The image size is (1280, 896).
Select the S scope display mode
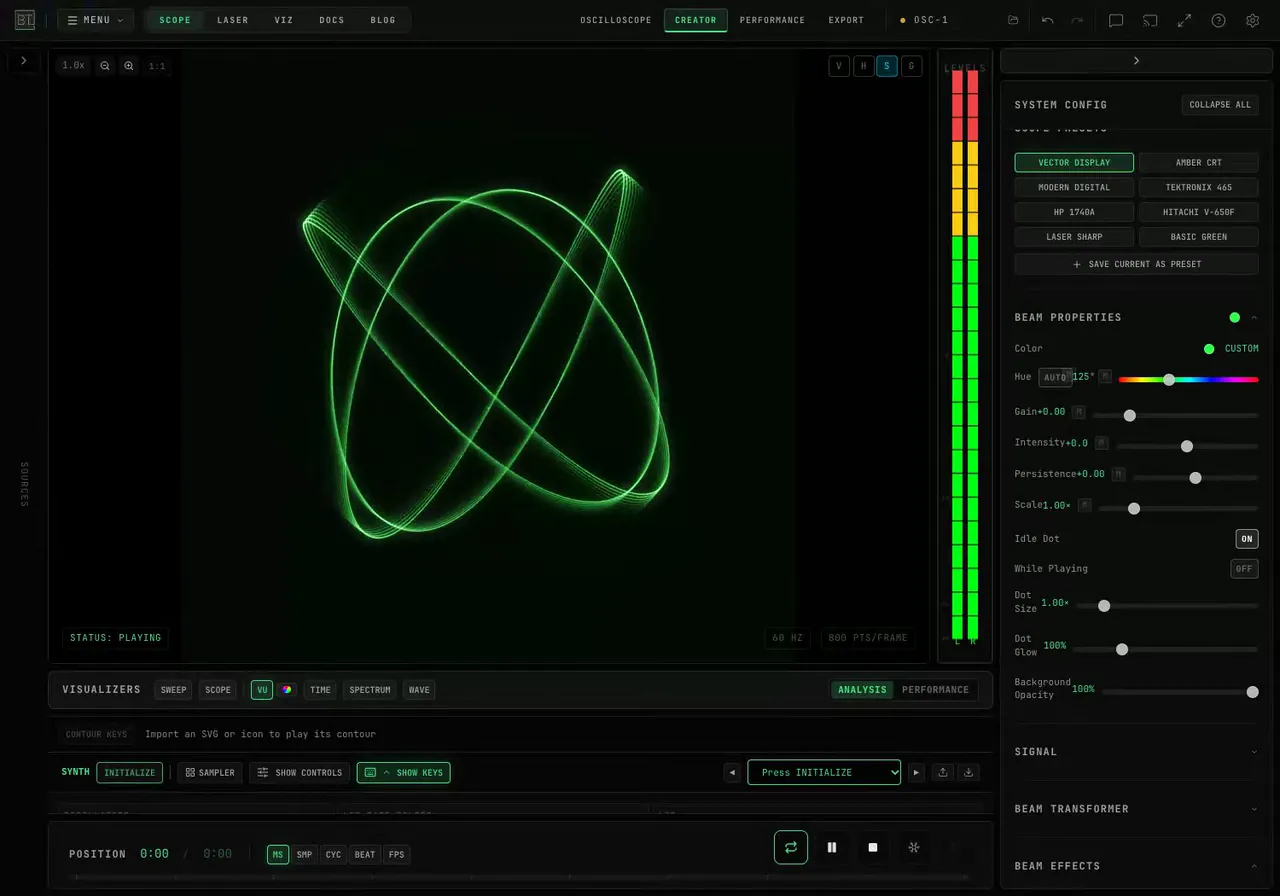[886, 66]
